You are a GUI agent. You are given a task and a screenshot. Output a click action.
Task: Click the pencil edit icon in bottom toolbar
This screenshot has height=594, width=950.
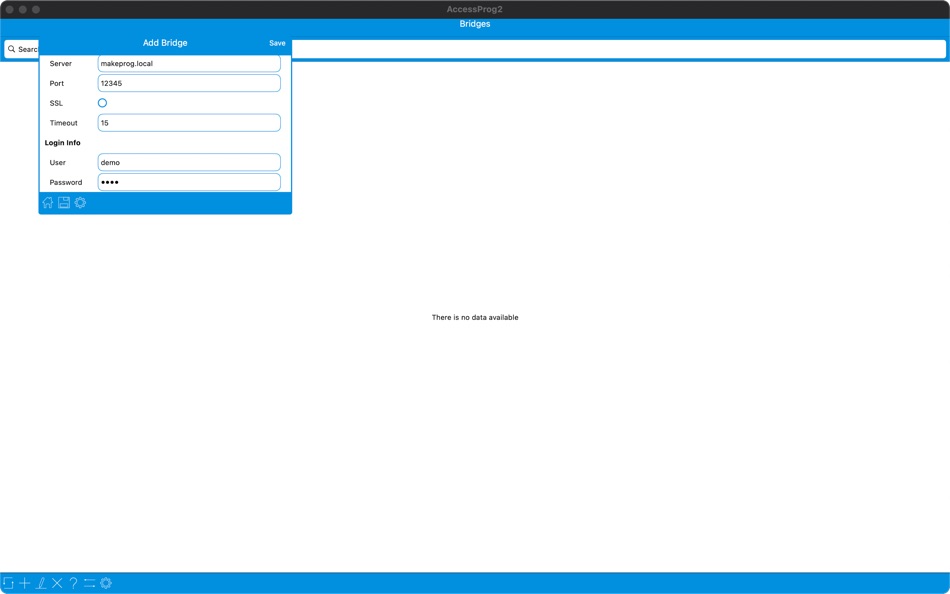pyautogui.click(x=41, y=583)
